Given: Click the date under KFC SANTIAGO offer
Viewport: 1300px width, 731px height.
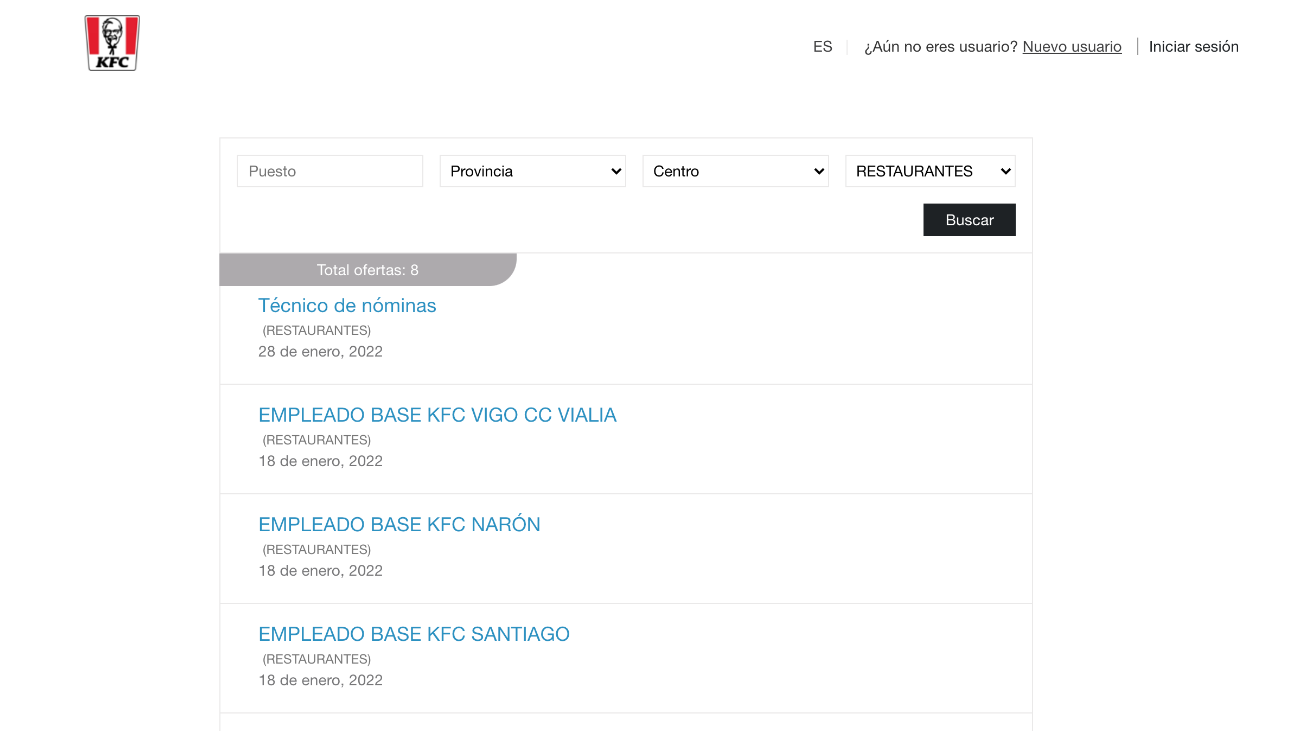Looking at the screenshot, I should (x=320, y=680).
